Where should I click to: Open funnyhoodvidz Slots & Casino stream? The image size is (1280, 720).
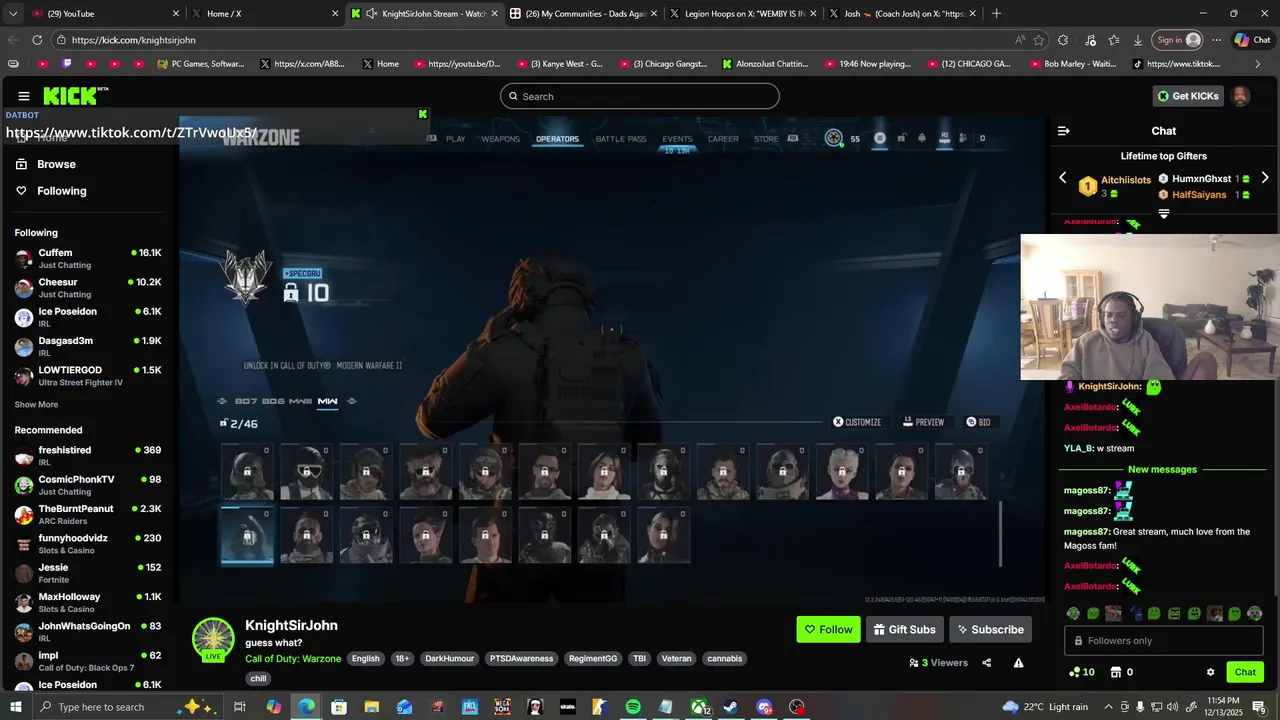click(x=88, y=544)
